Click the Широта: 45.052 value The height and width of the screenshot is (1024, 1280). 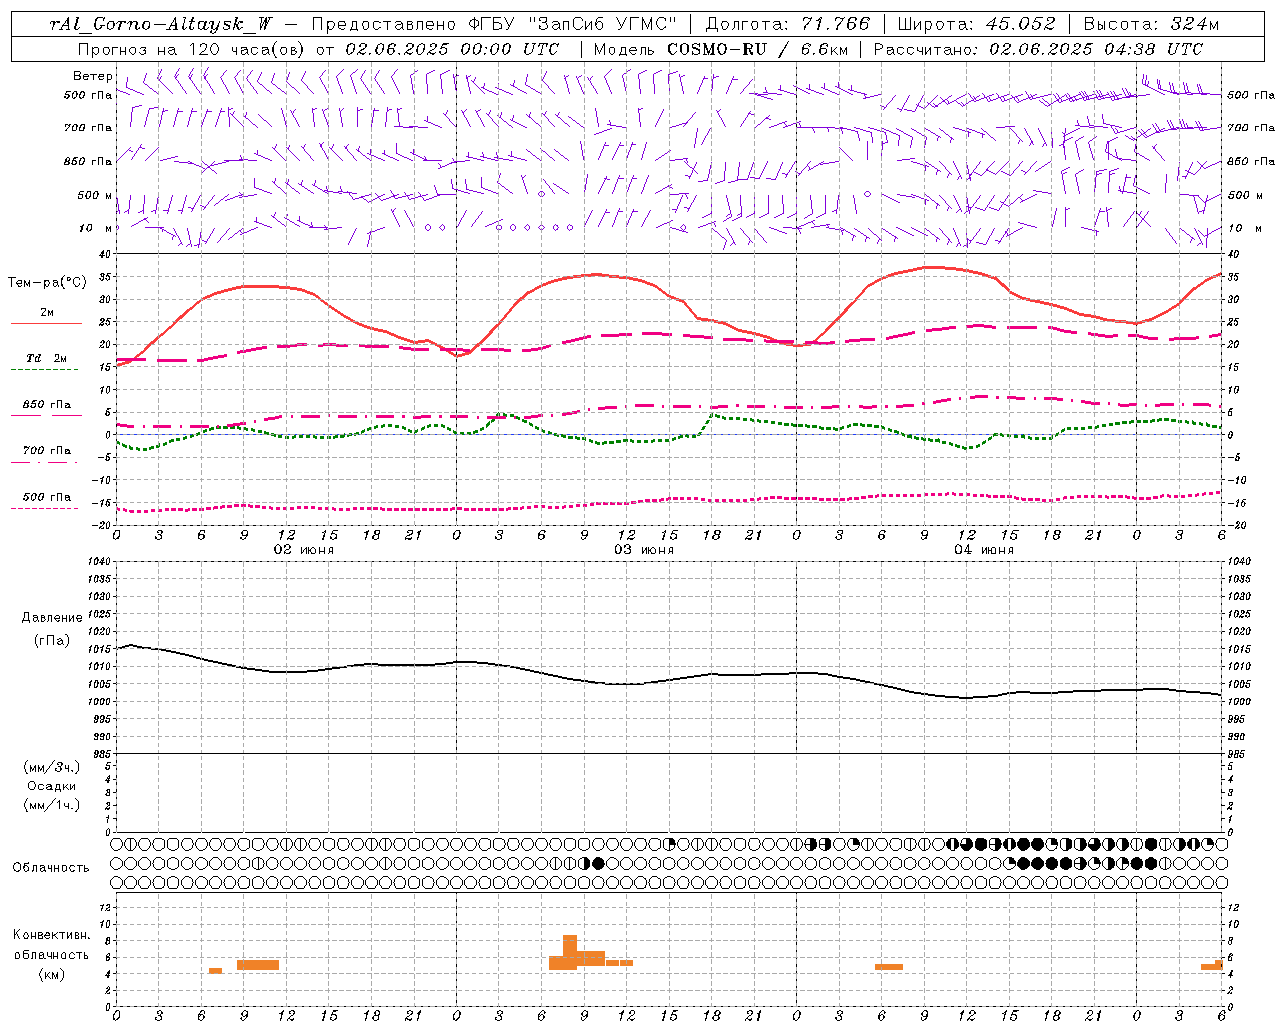tap(976, 24)
